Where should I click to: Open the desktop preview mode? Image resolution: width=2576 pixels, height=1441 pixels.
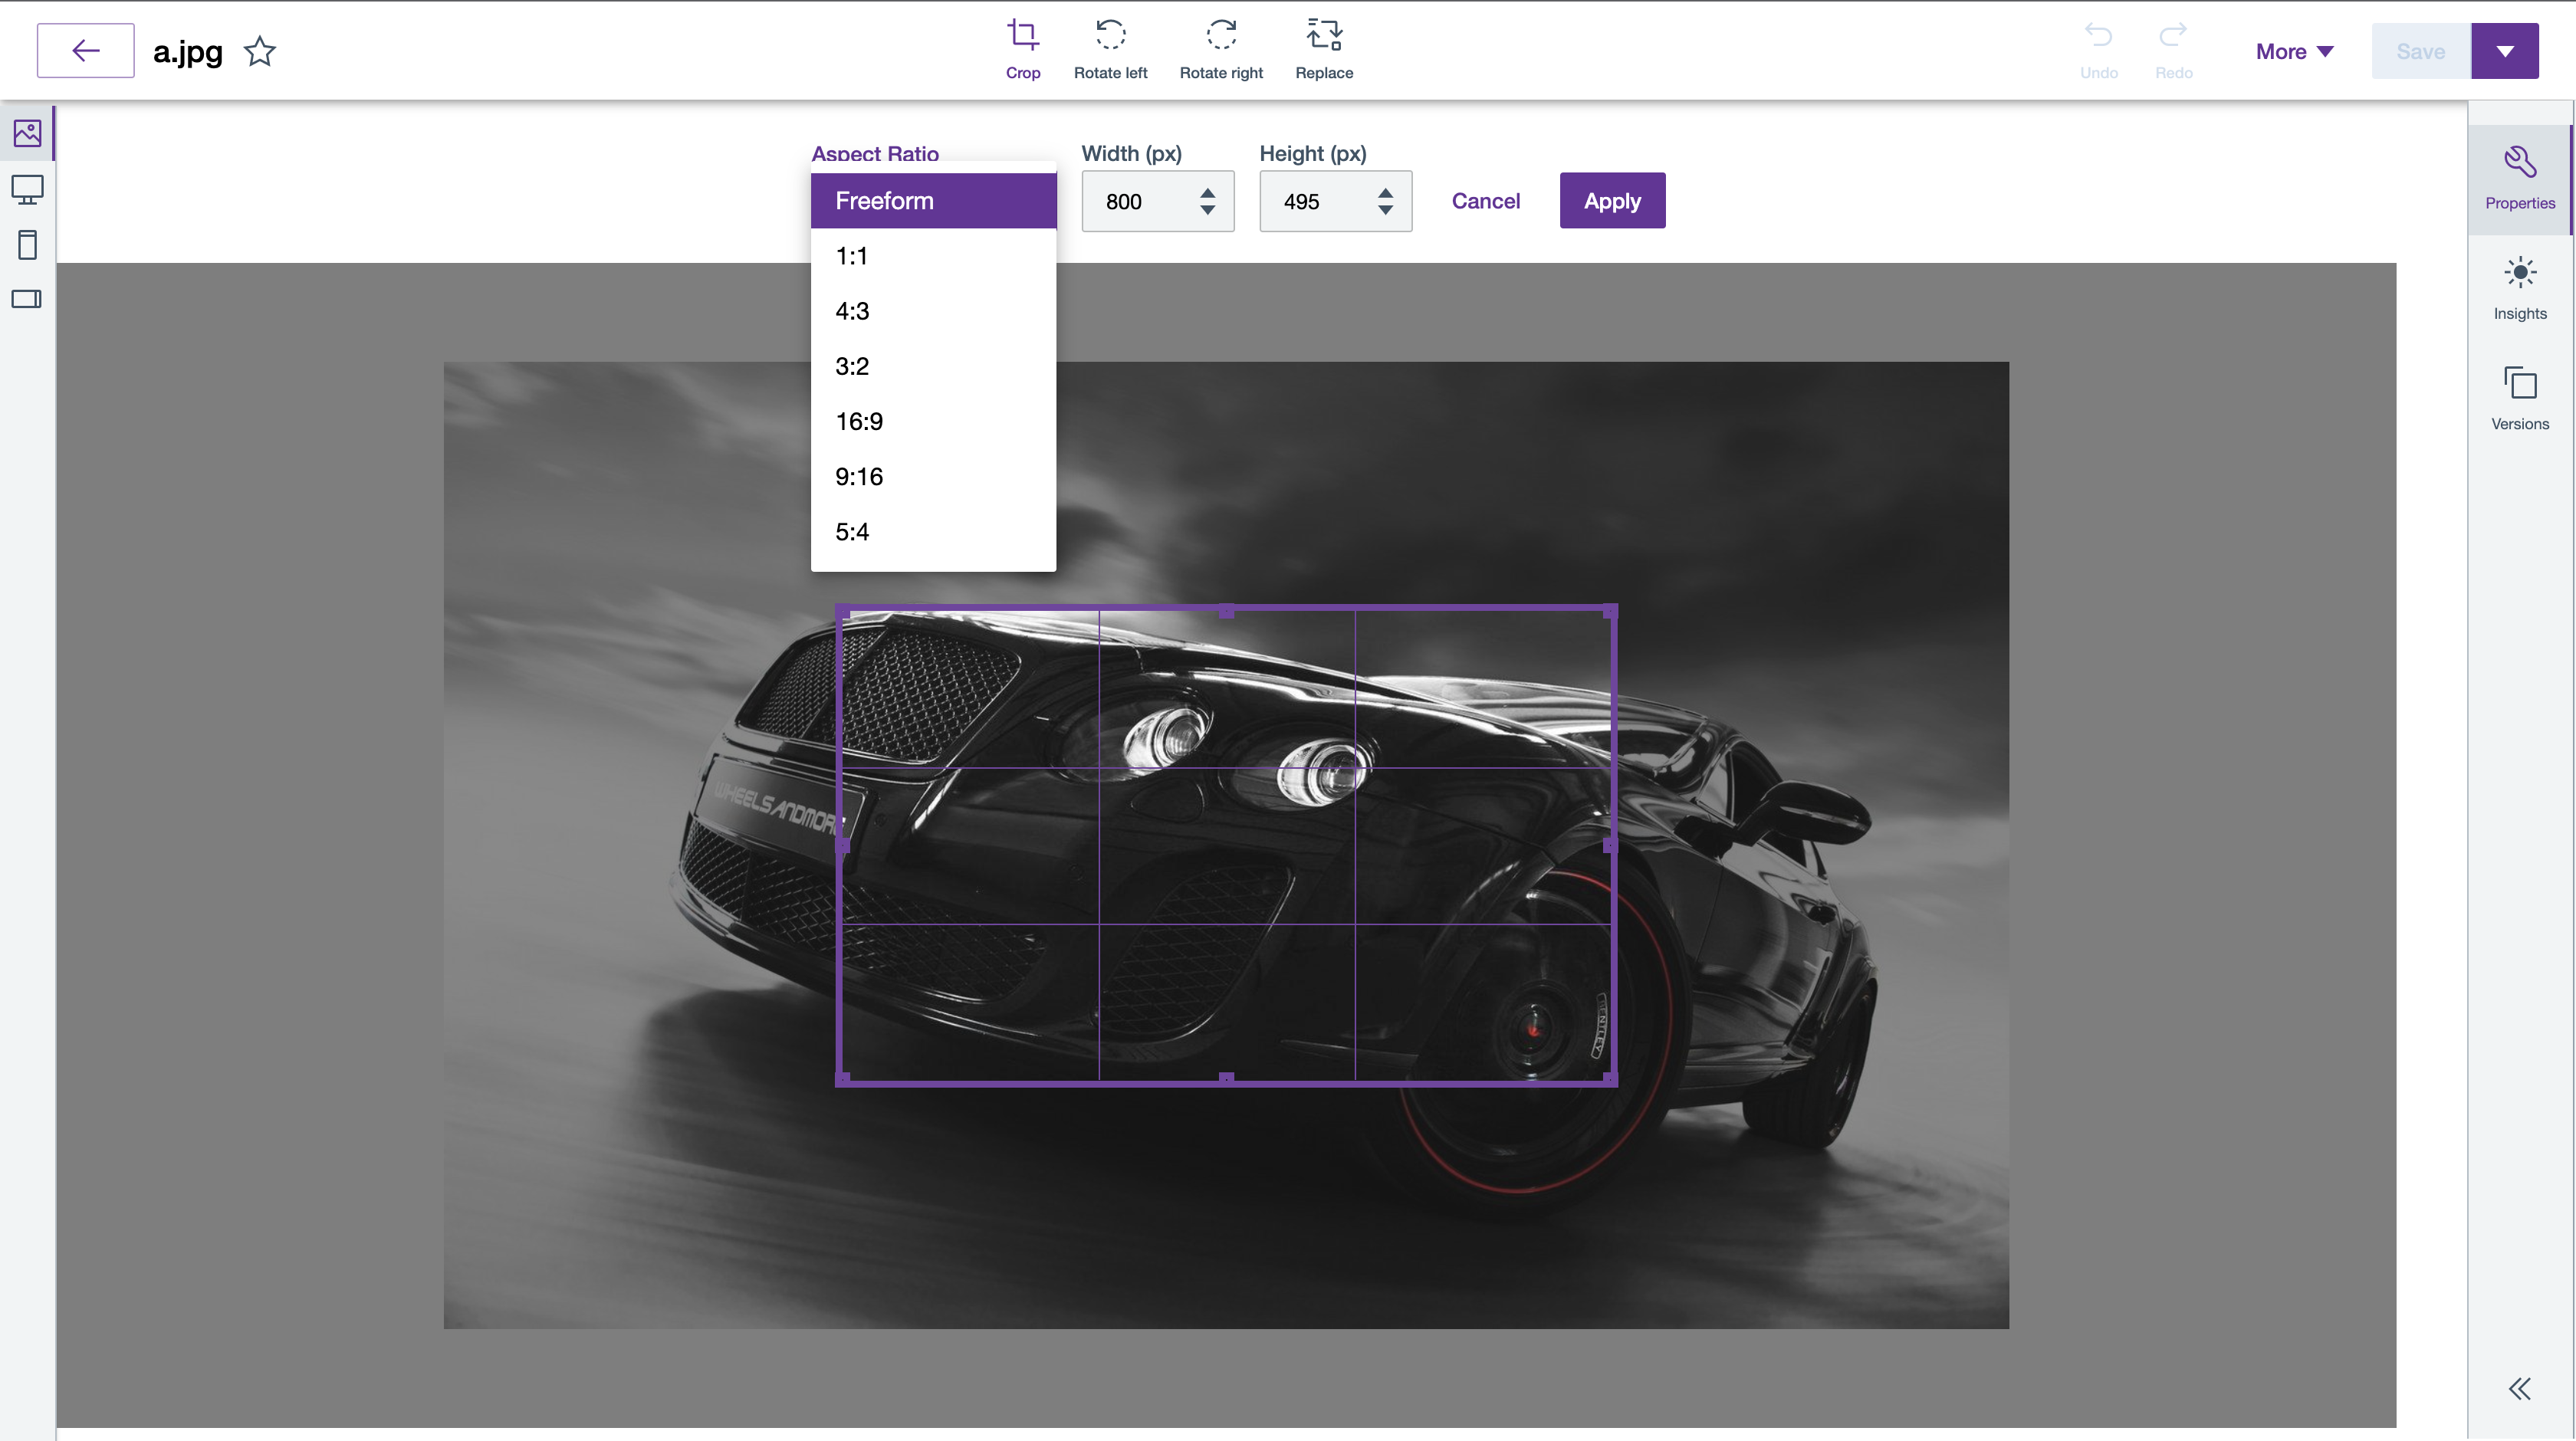coord(27,189)
